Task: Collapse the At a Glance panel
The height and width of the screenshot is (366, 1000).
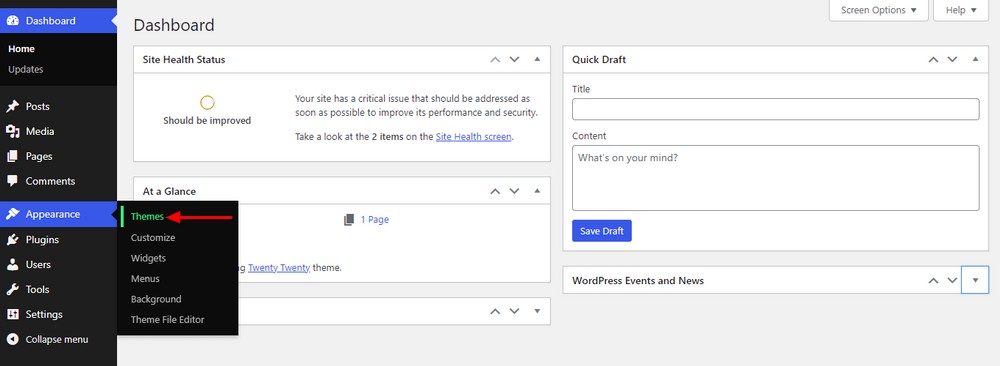Action: tap(537, 191)
